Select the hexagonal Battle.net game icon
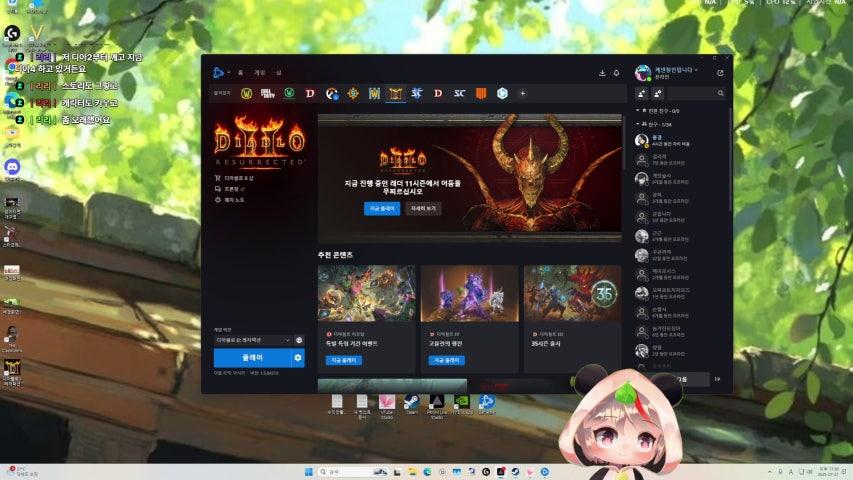 pos(502,94)
